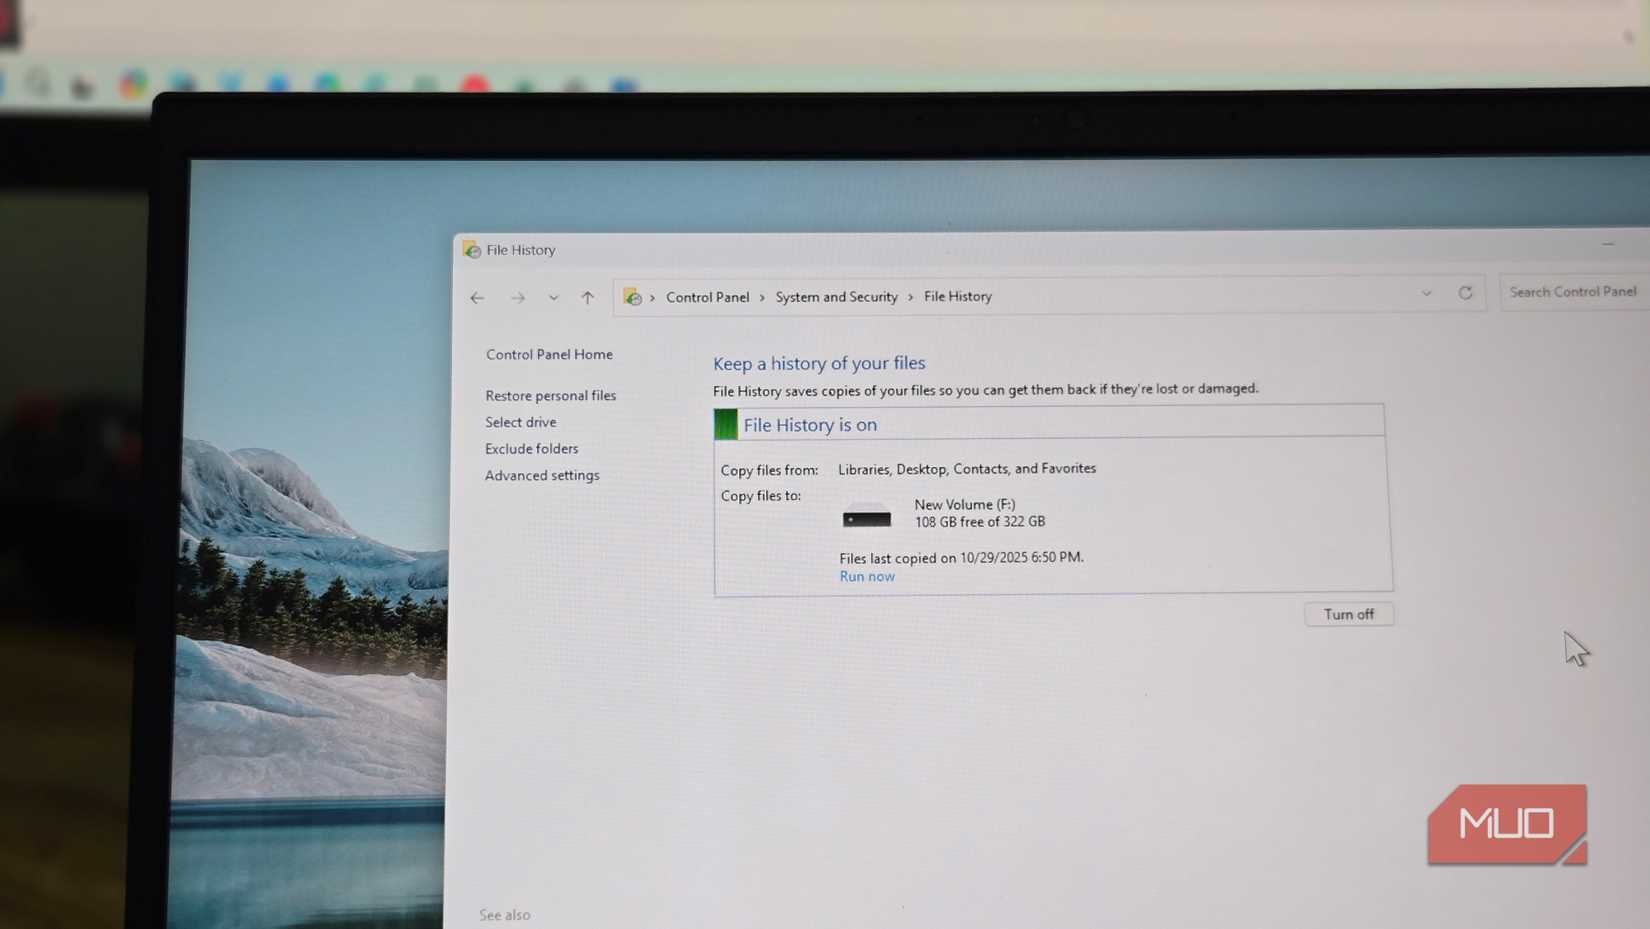Select Control Panel in the breadcrumb path
Viewport: 1650px width, 929px height.
[707, 297]
